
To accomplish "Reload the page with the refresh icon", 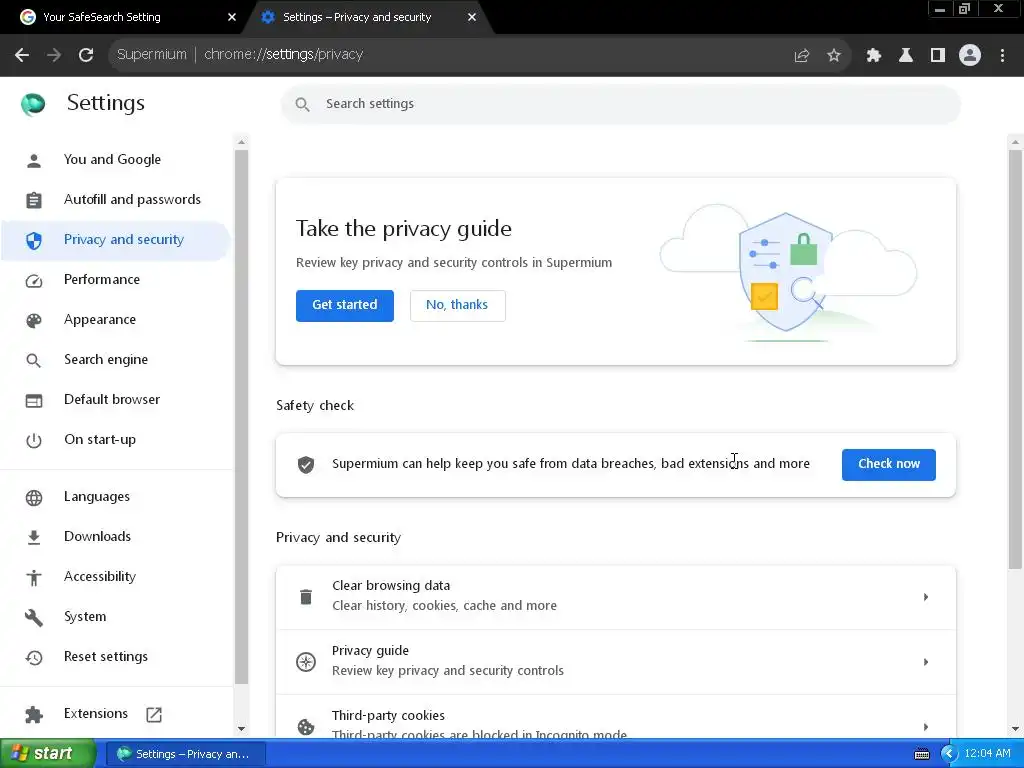I will [86, 55].
